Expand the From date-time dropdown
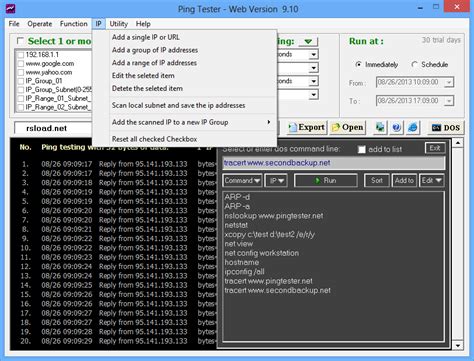Screen dimensions: 474x361 (x=449, y=82)
